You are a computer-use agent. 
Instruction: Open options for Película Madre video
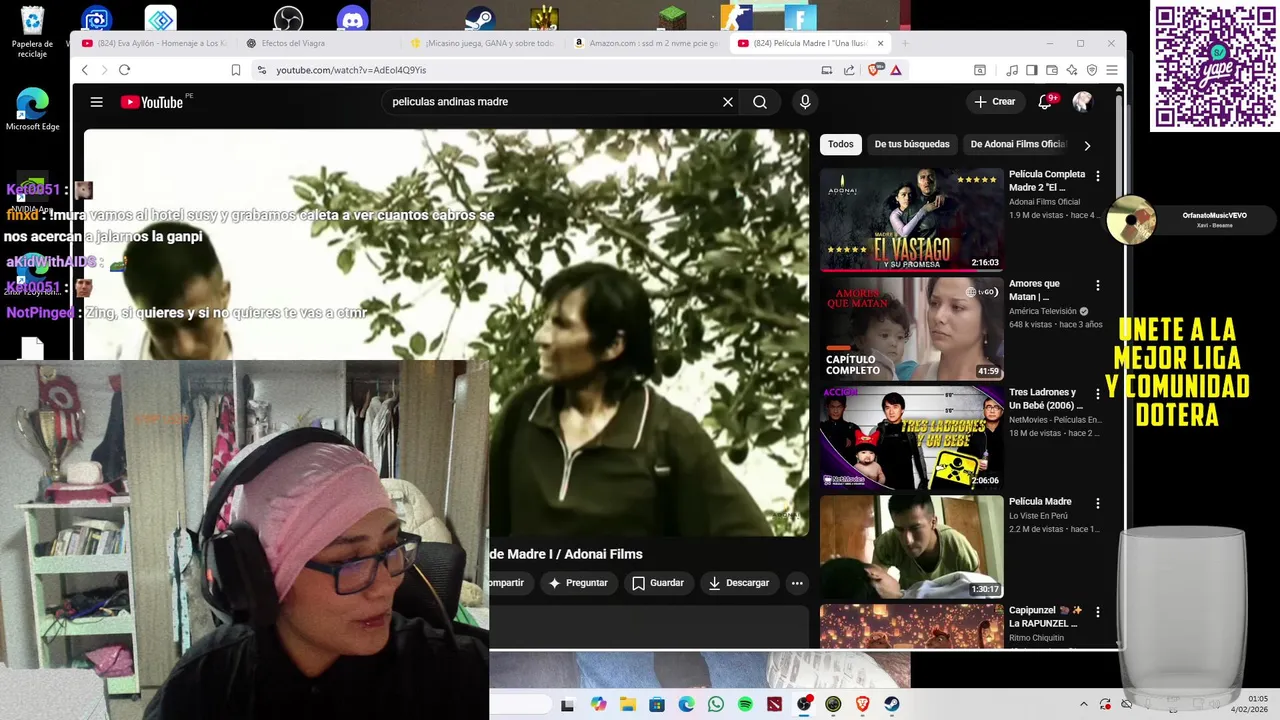tap(1097, 503)
